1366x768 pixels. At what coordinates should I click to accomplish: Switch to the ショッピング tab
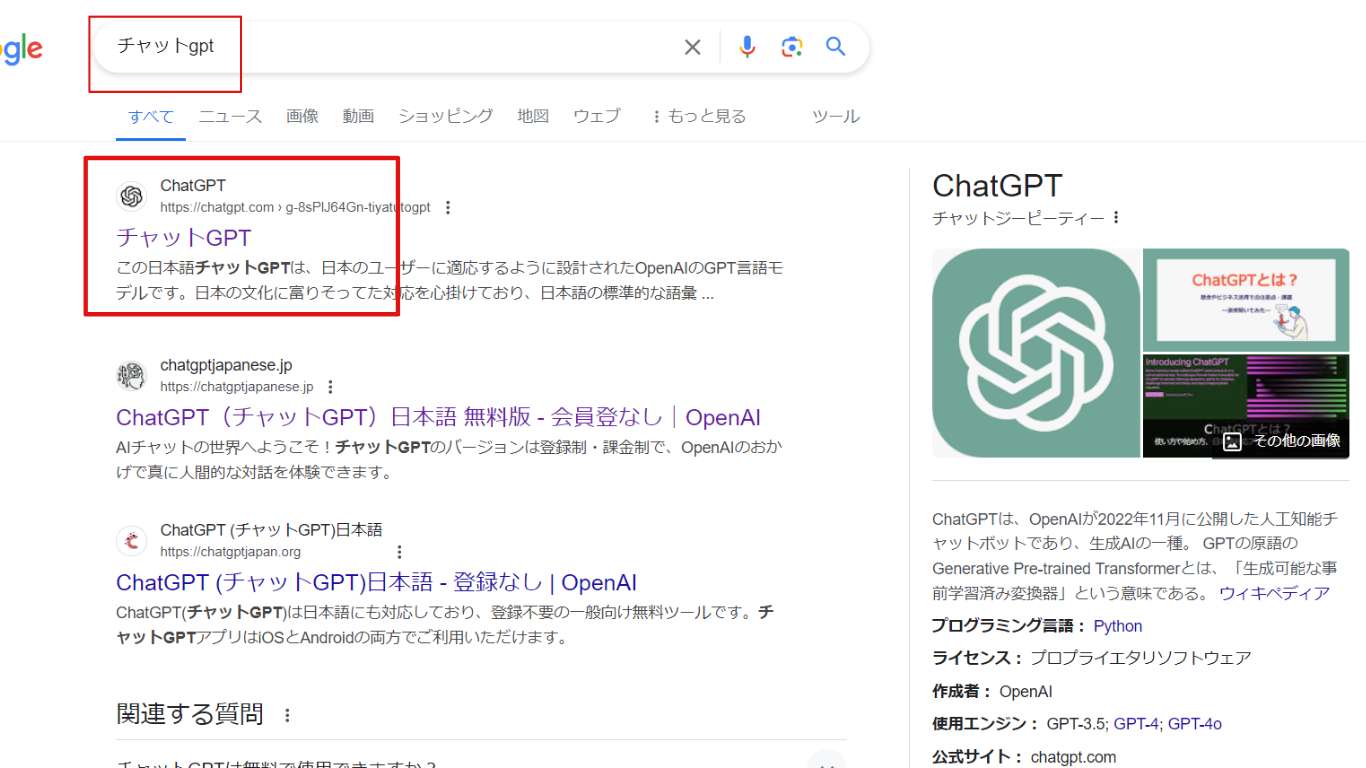coord(446,116)
